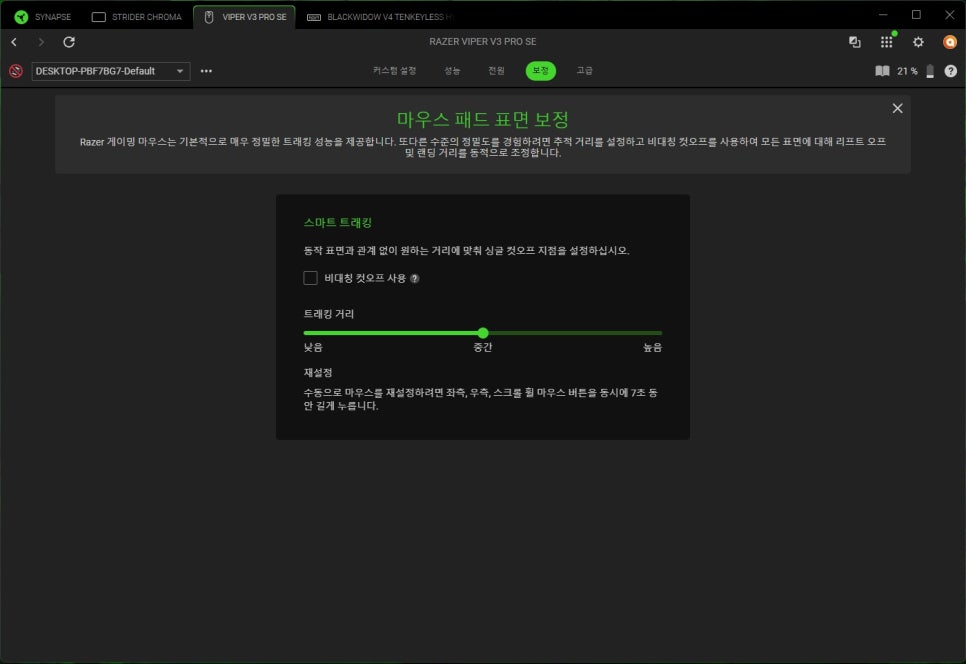
Task: Open the BLACKWIDOW V4 TENKEYLESS tab
Action: [x=378, y=17]
